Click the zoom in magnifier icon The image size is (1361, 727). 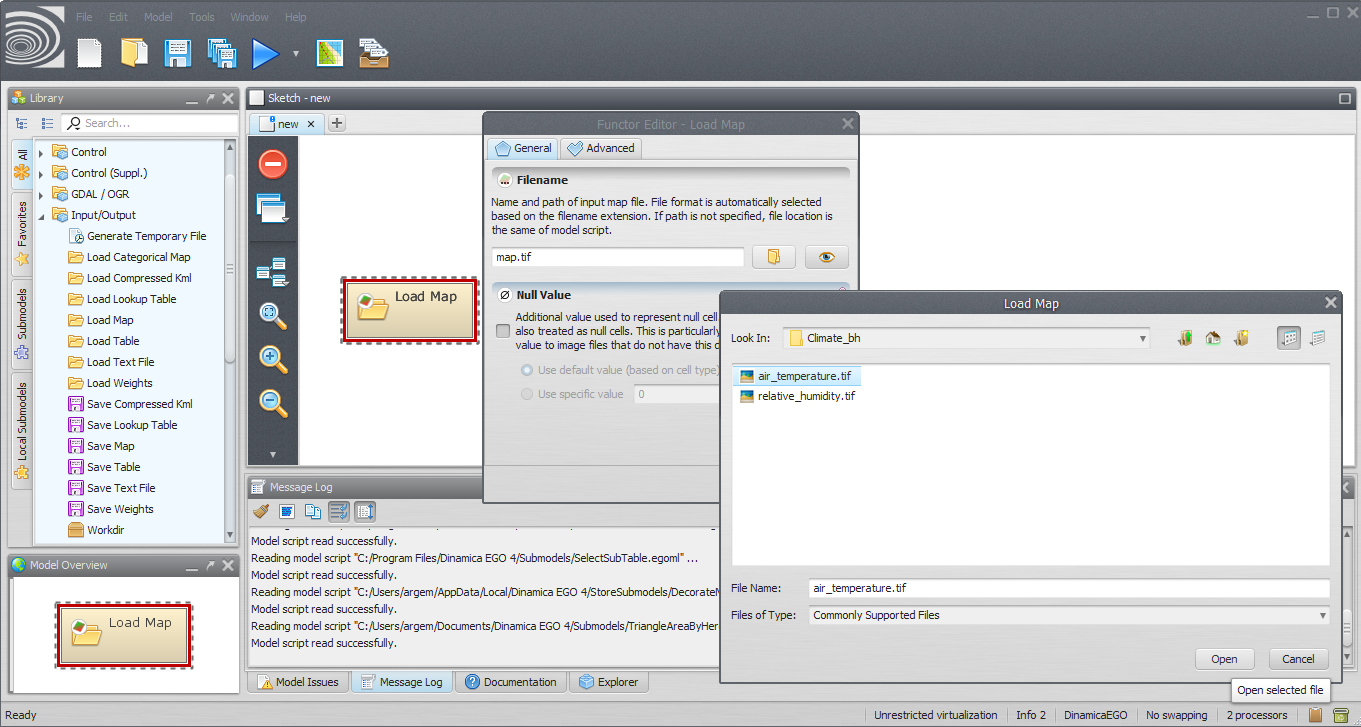click(273, 359)
